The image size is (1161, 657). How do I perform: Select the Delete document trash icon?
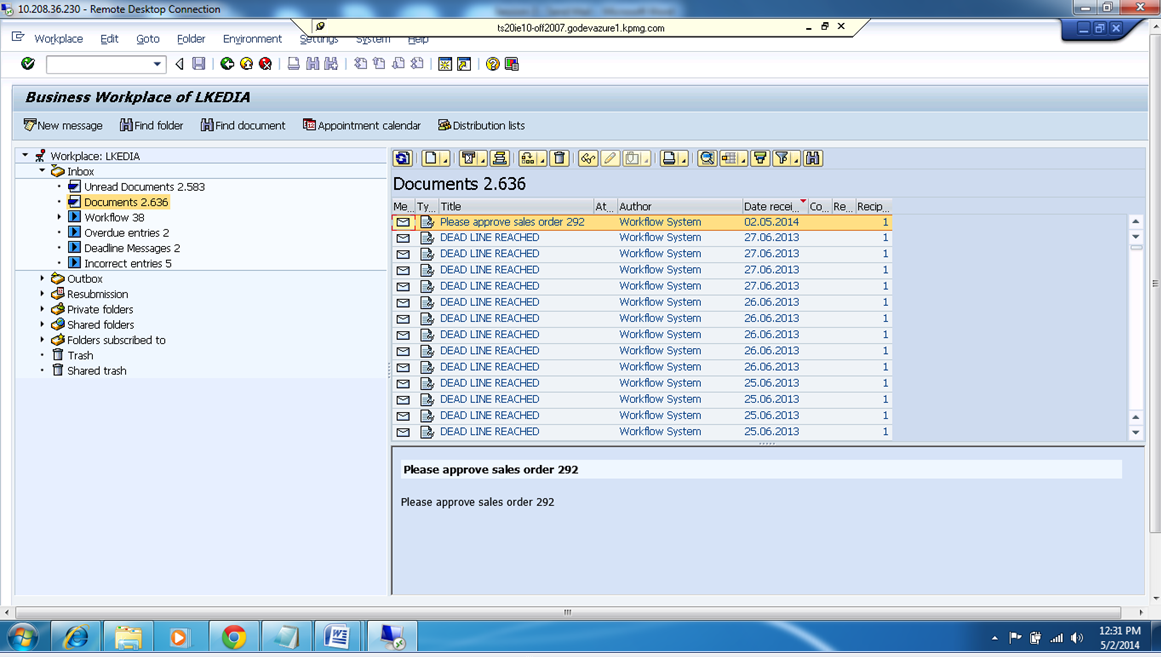tap(560, 158)
